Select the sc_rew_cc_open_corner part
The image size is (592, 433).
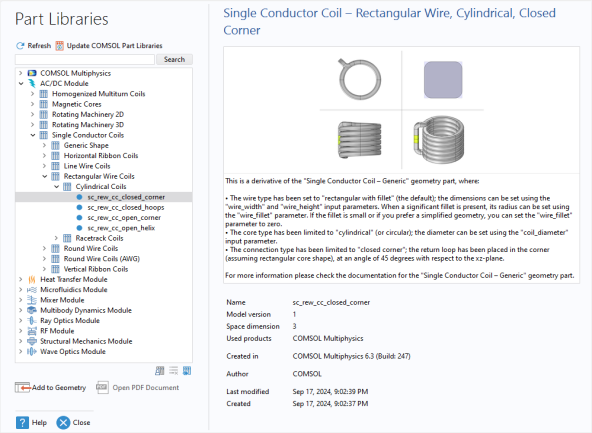tap(124, 217)
